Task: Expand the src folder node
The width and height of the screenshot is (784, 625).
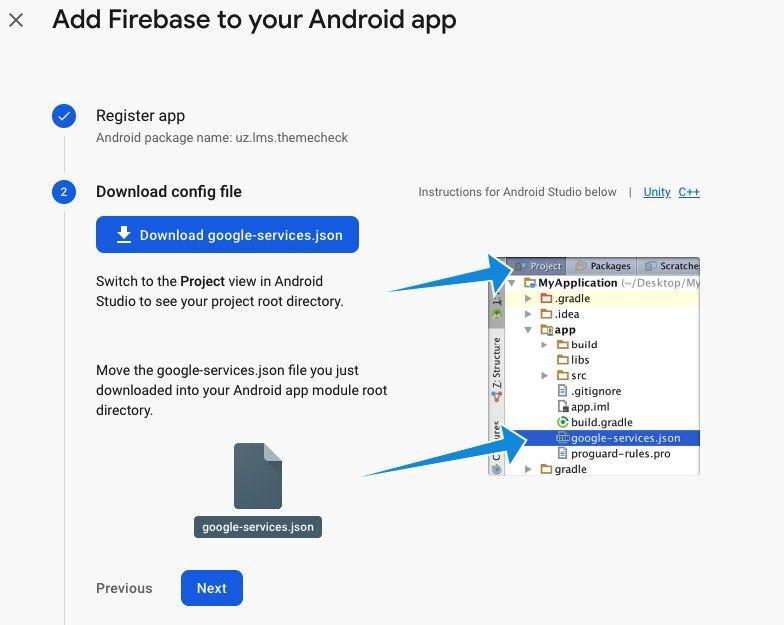Action: [544, 376]
